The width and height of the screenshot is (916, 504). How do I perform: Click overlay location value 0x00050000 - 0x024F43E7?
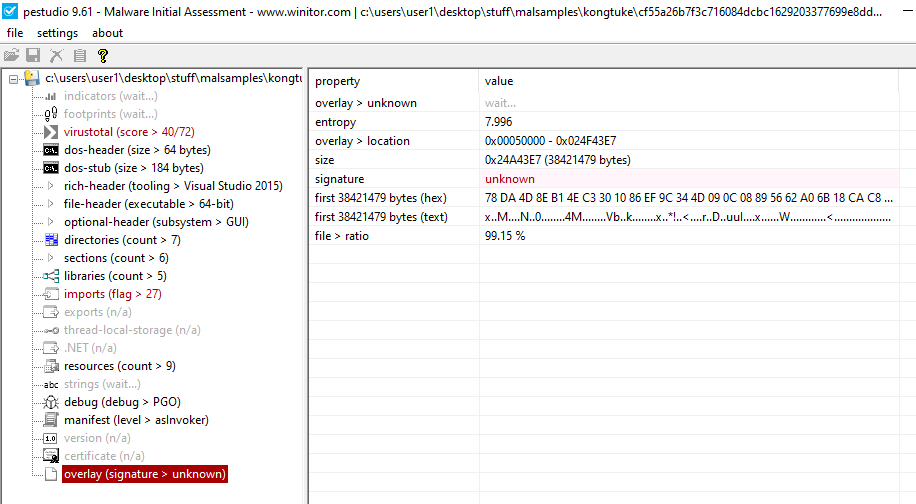point(550,141)
